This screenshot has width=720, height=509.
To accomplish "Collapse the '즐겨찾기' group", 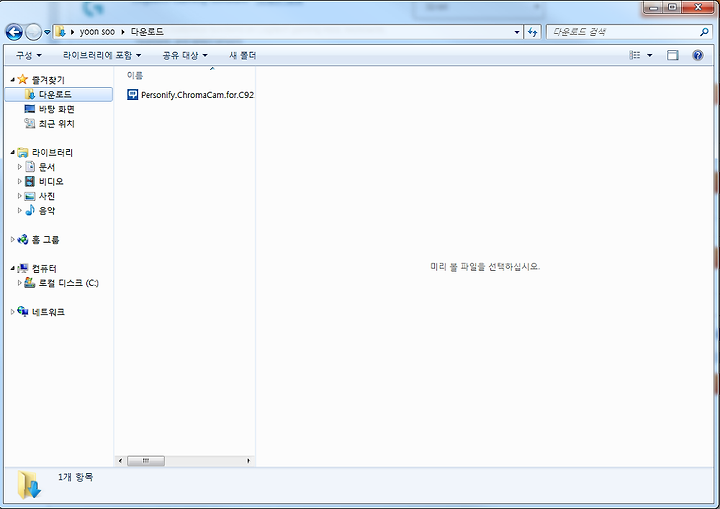I will (12, 79).
